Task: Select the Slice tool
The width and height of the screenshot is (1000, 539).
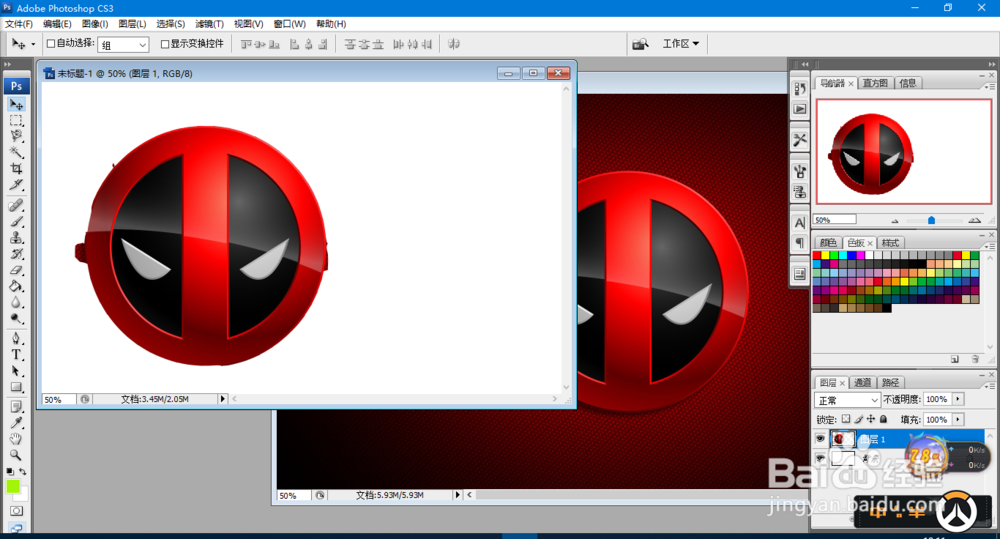Action: [x=17, y=185]
